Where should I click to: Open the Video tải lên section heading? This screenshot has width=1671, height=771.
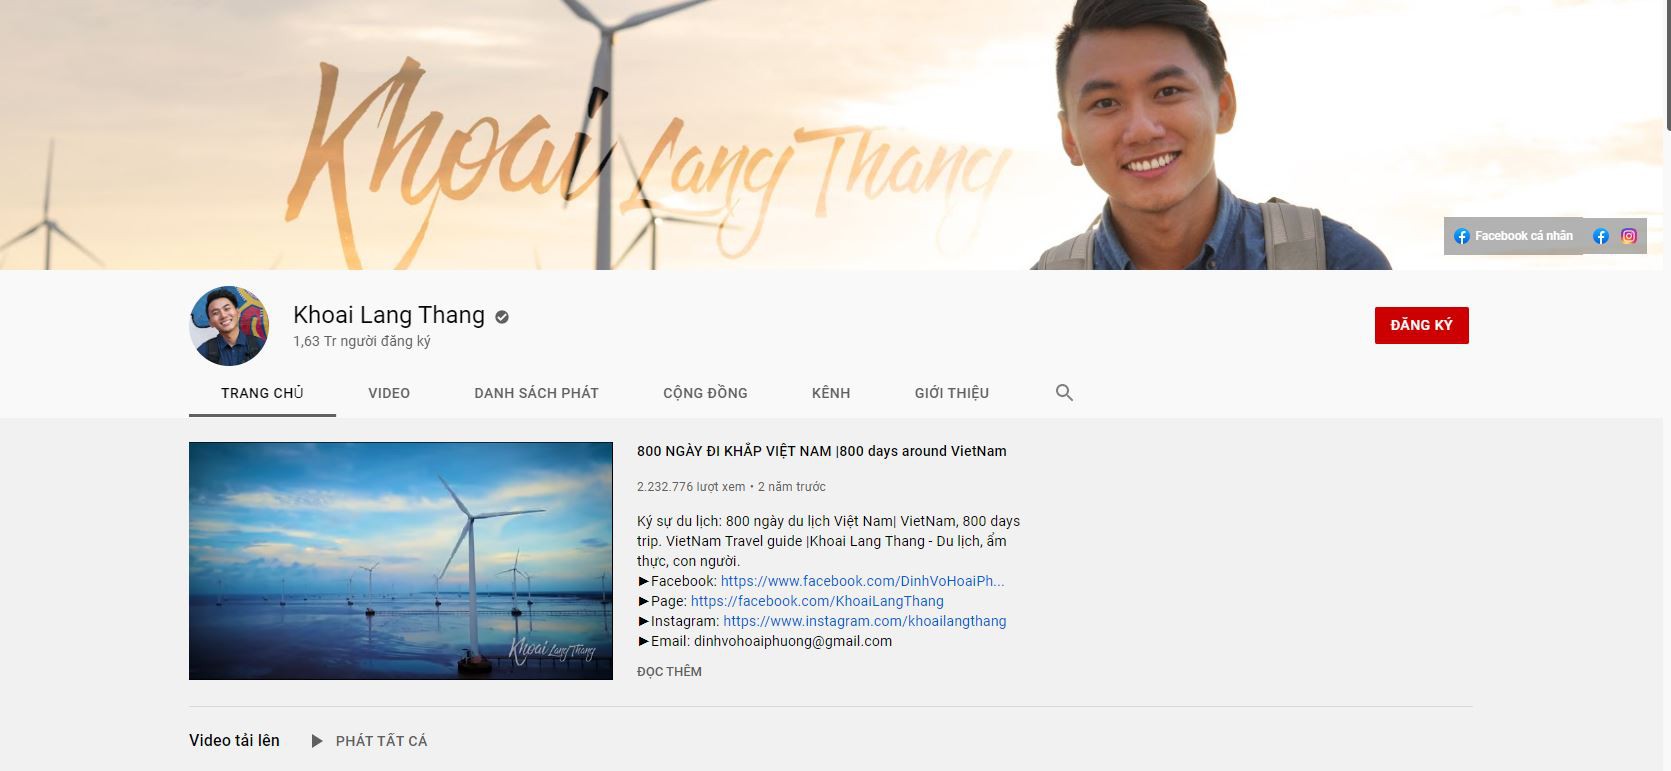click(x=234, y=741)
